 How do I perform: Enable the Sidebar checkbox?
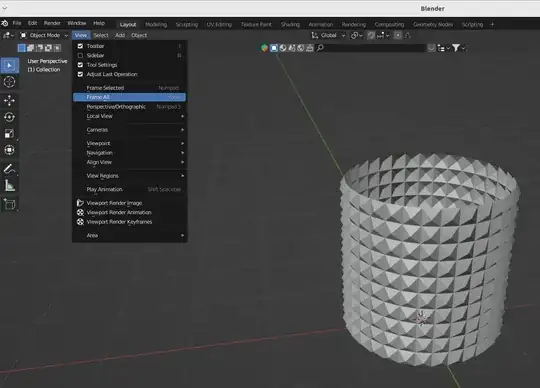80,55
